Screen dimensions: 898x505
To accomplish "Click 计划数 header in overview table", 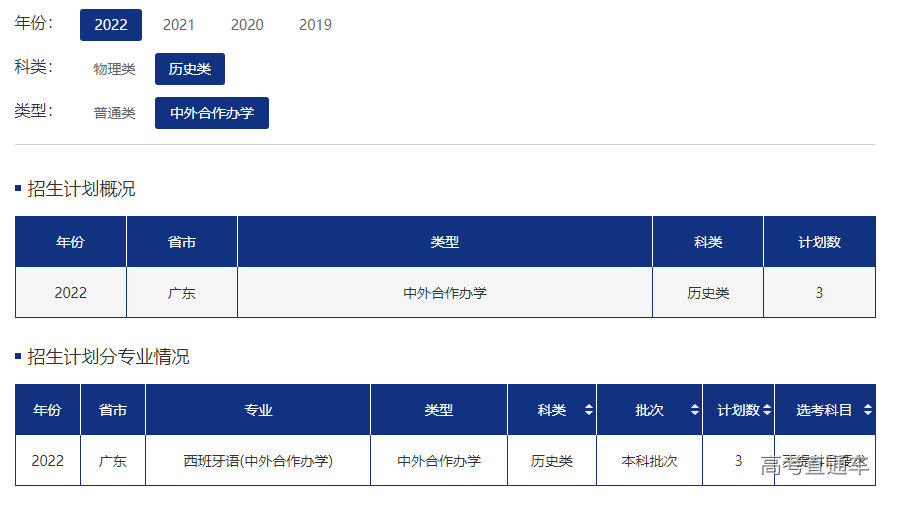I will tap(819, 242).
